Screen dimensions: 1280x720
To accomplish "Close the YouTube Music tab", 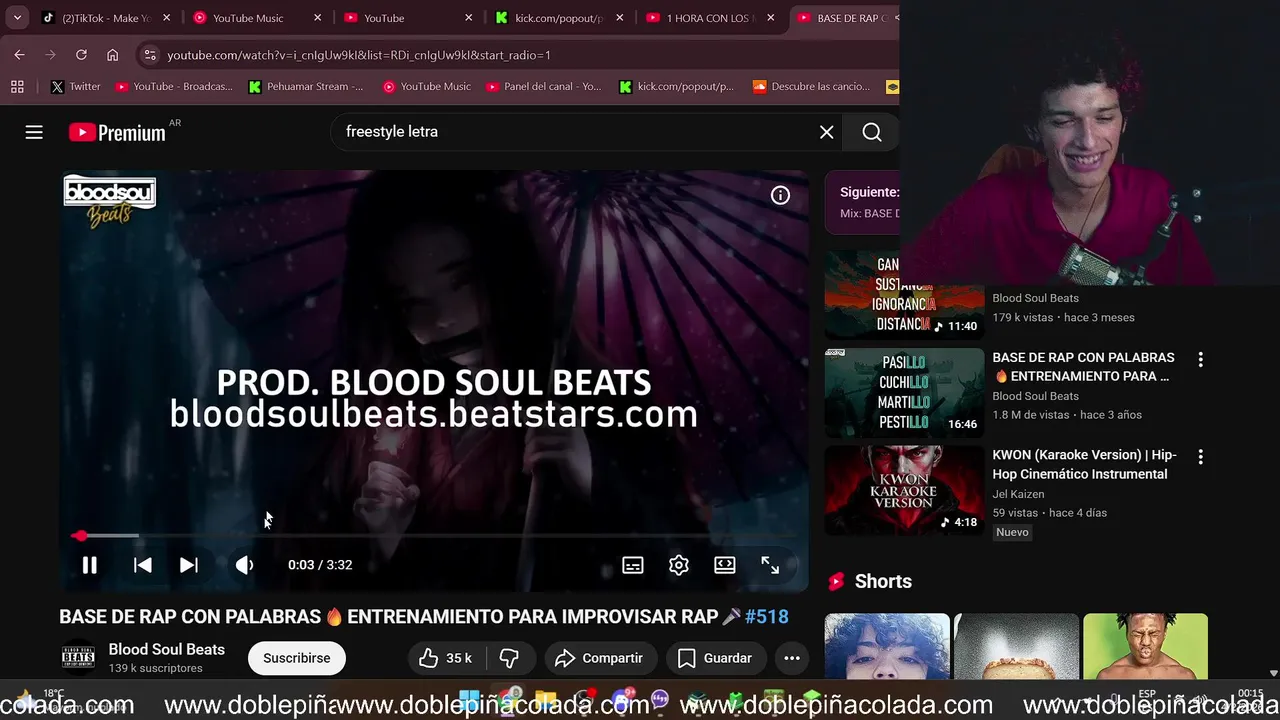I will (x=318, y=18).
